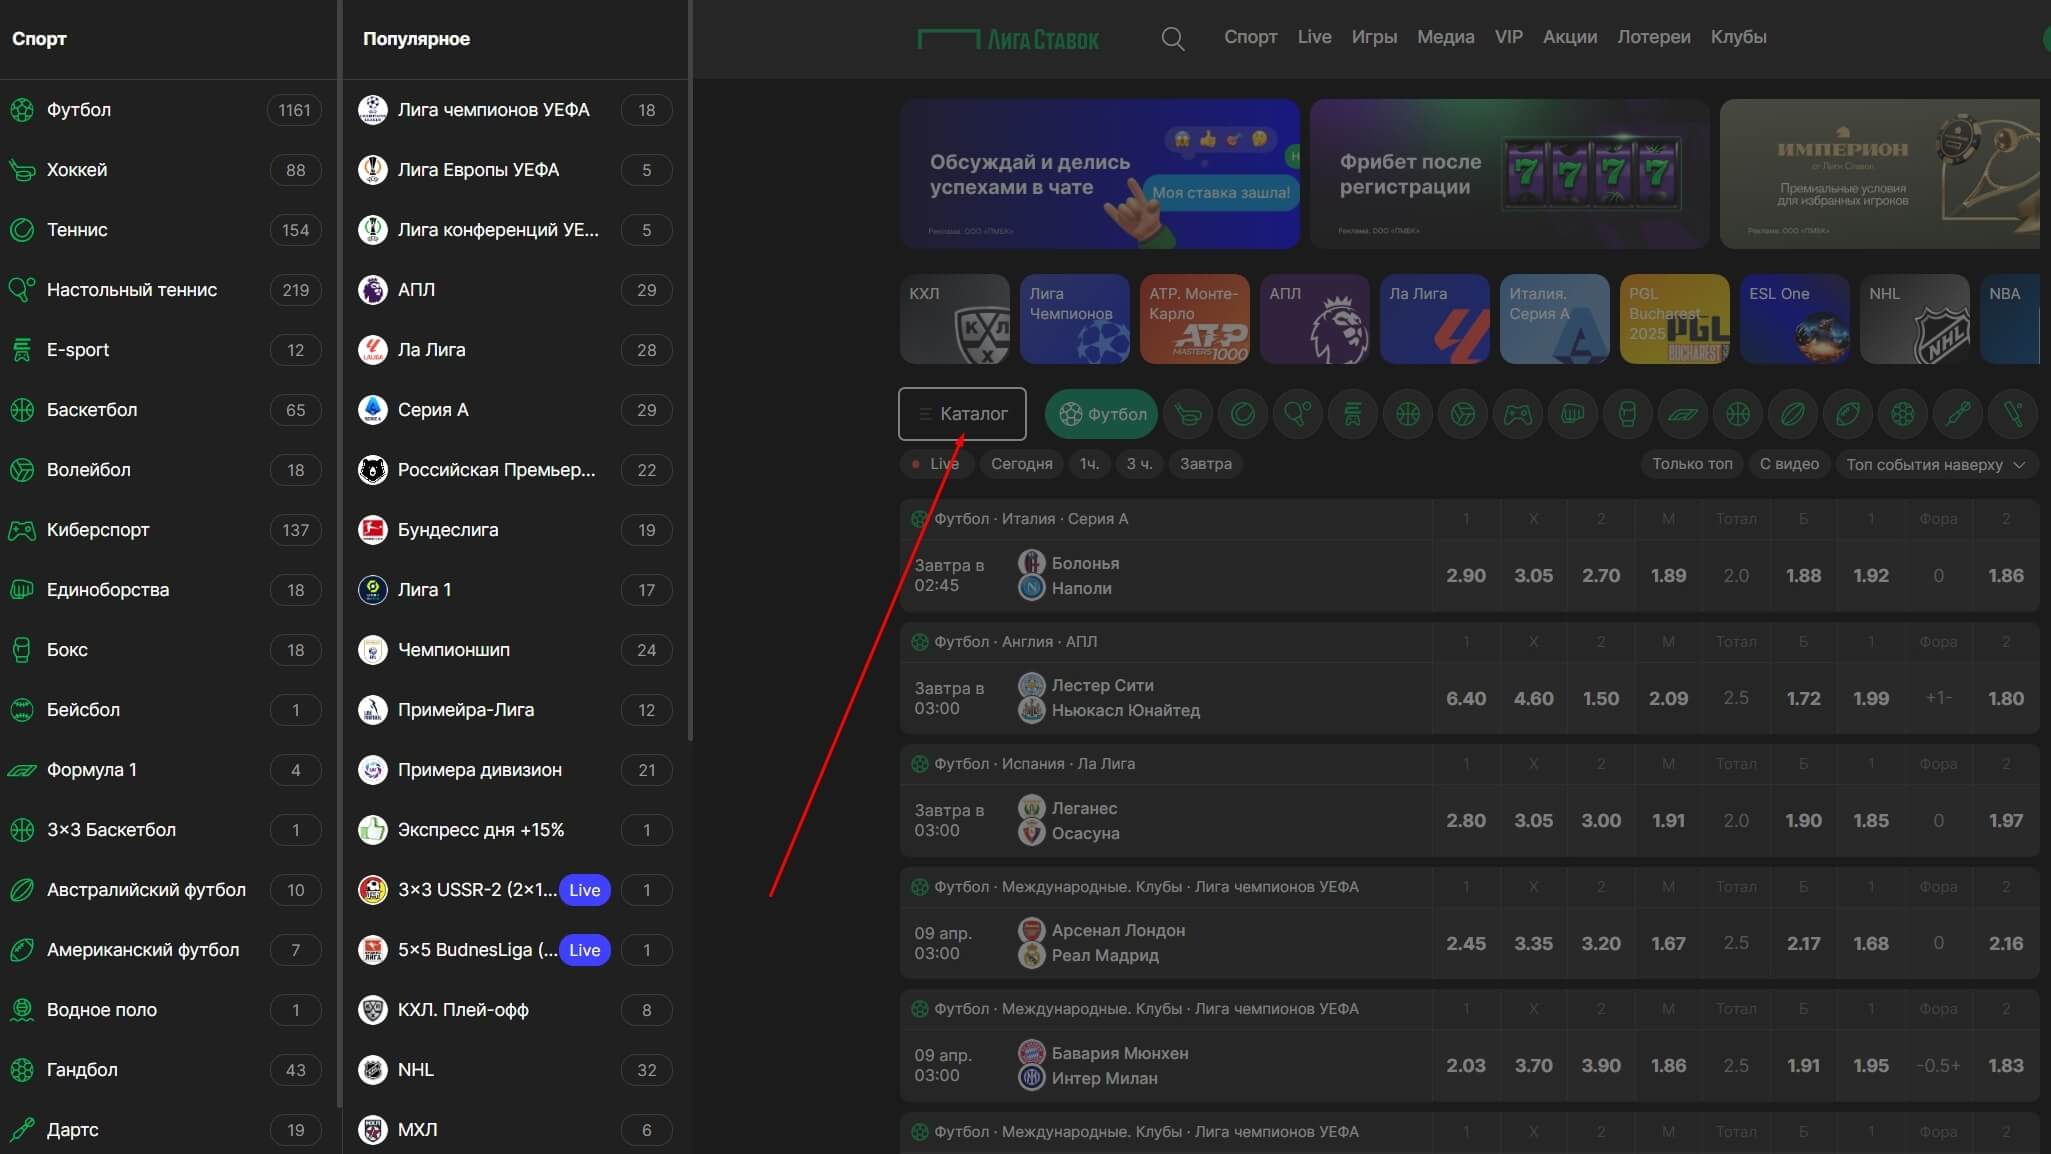Select the table tennis paddle icon in filter row
The height and width of the screenshot is (1154, 2051).
coord(1298,414)
